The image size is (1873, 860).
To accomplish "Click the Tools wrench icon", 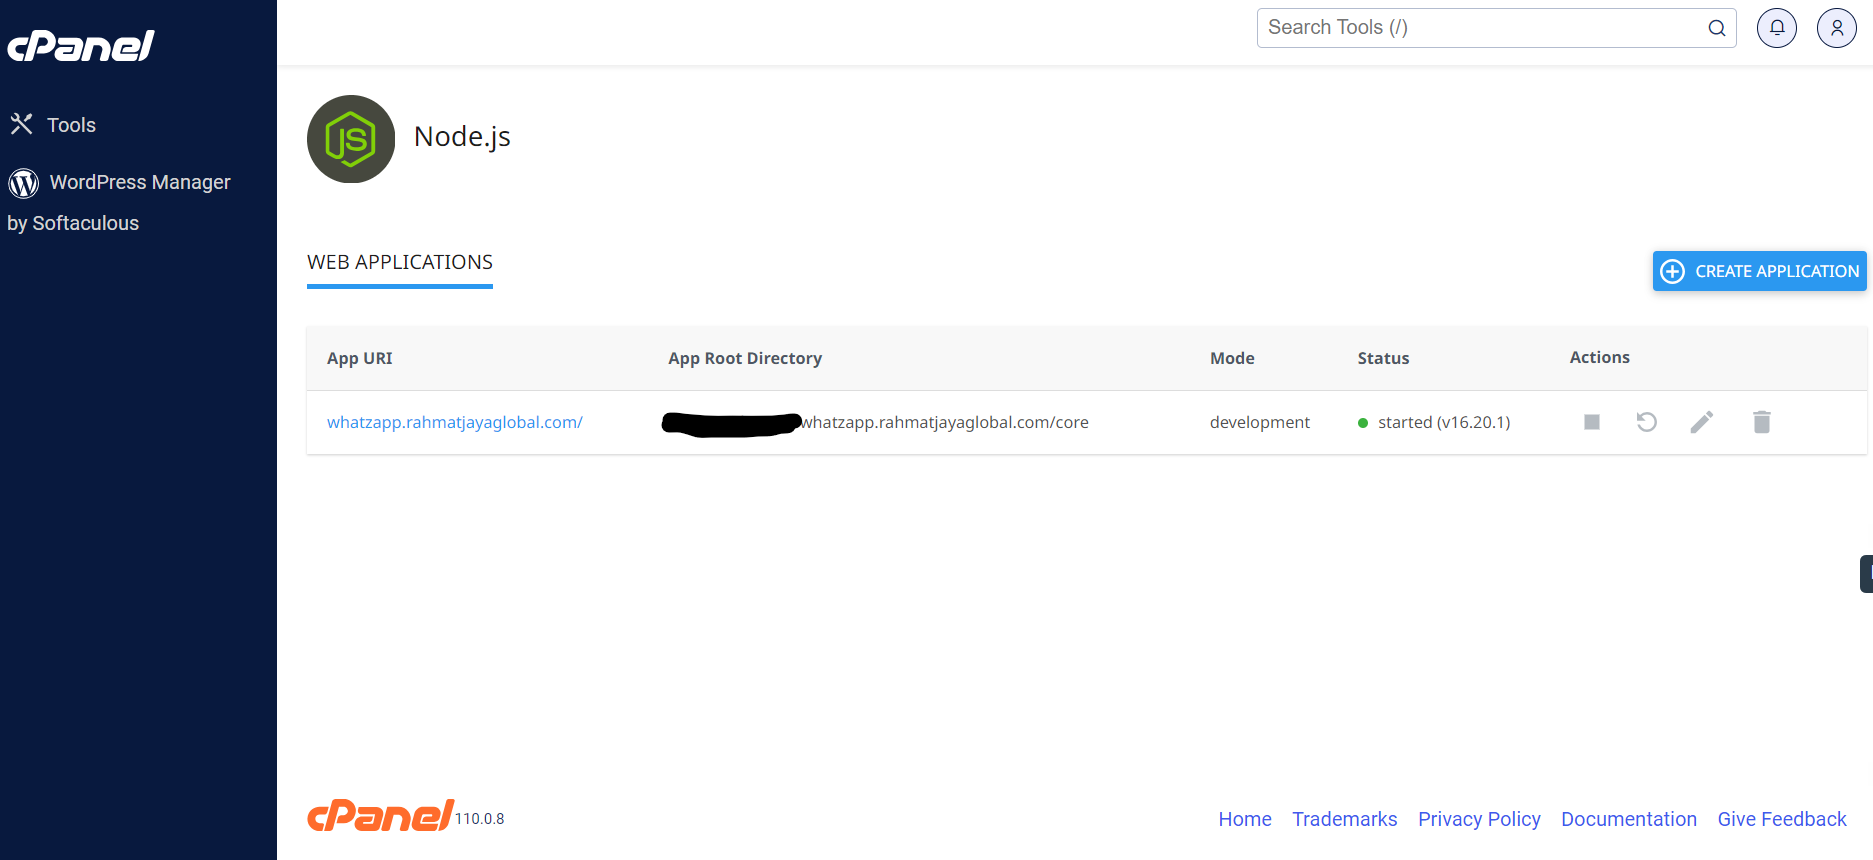I will [22, 124].
